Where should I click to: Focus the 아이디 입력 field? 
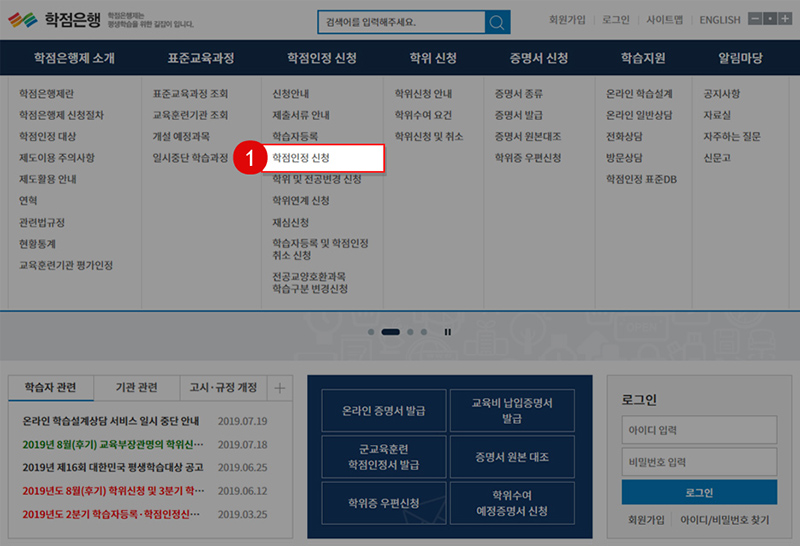pyautogui.click(x=699, y=430)
